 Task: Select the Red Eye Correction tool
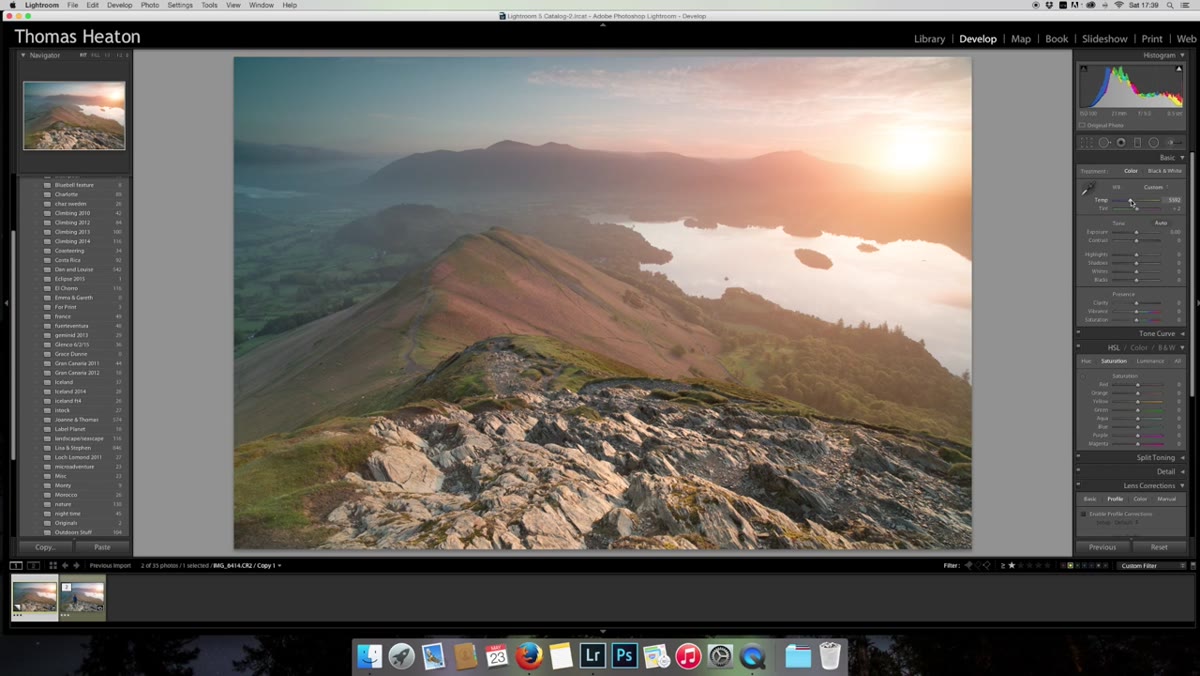point(1121,142)
